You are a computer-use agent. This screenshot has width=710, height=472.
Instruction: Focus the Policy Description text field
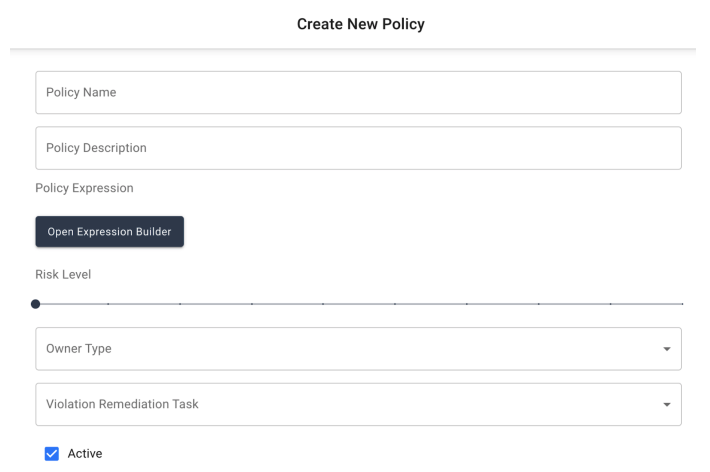[358, 148]
